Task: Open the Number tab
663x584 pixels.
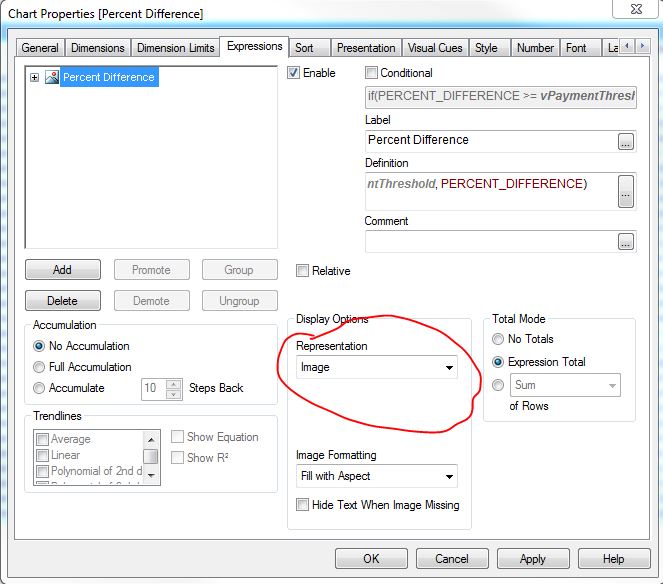Action: [x=535, y=48]
